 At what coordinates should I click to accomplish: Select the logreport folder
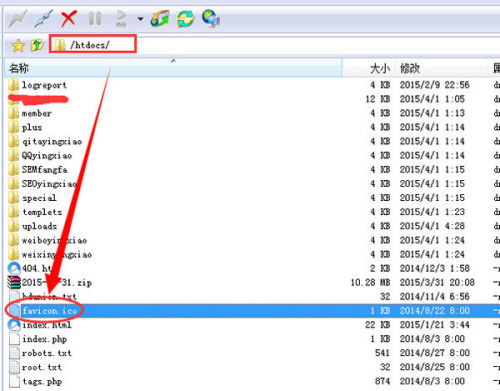tap(44, 85)
